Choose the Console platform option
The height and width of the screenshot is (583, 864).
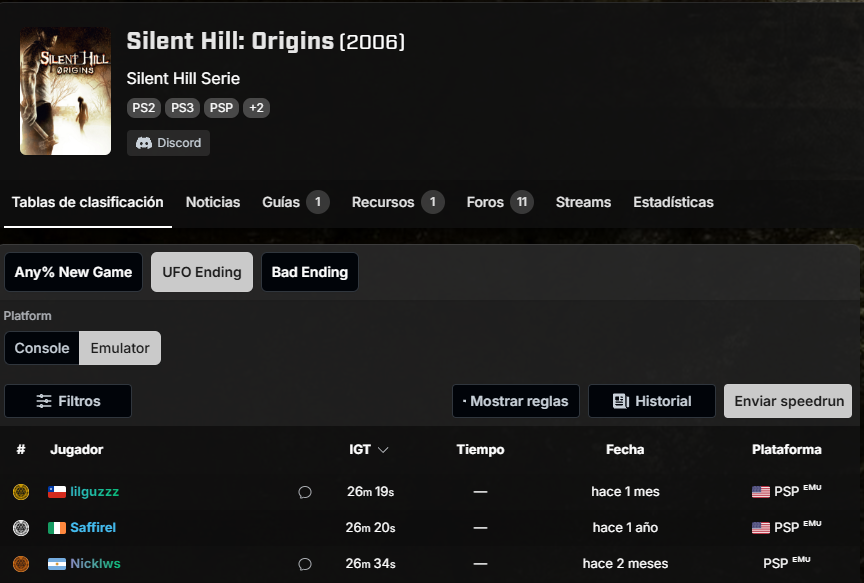42,348
